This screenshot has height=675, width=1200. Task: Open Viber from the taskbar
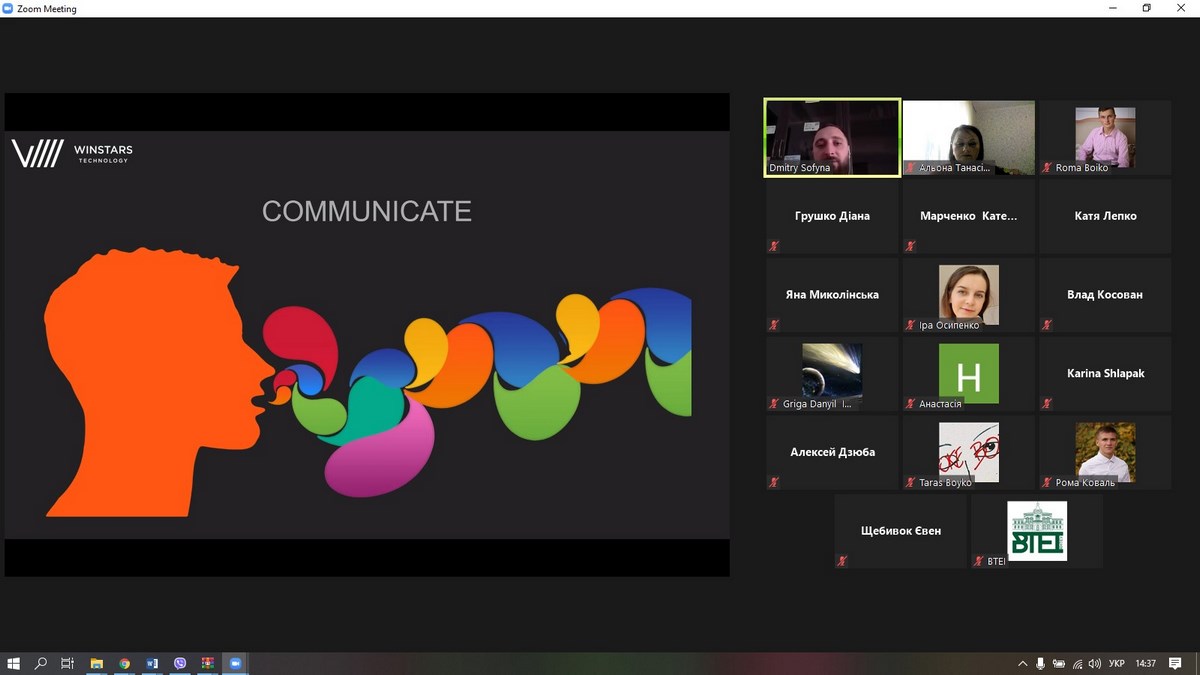click(x=180, y=663)
